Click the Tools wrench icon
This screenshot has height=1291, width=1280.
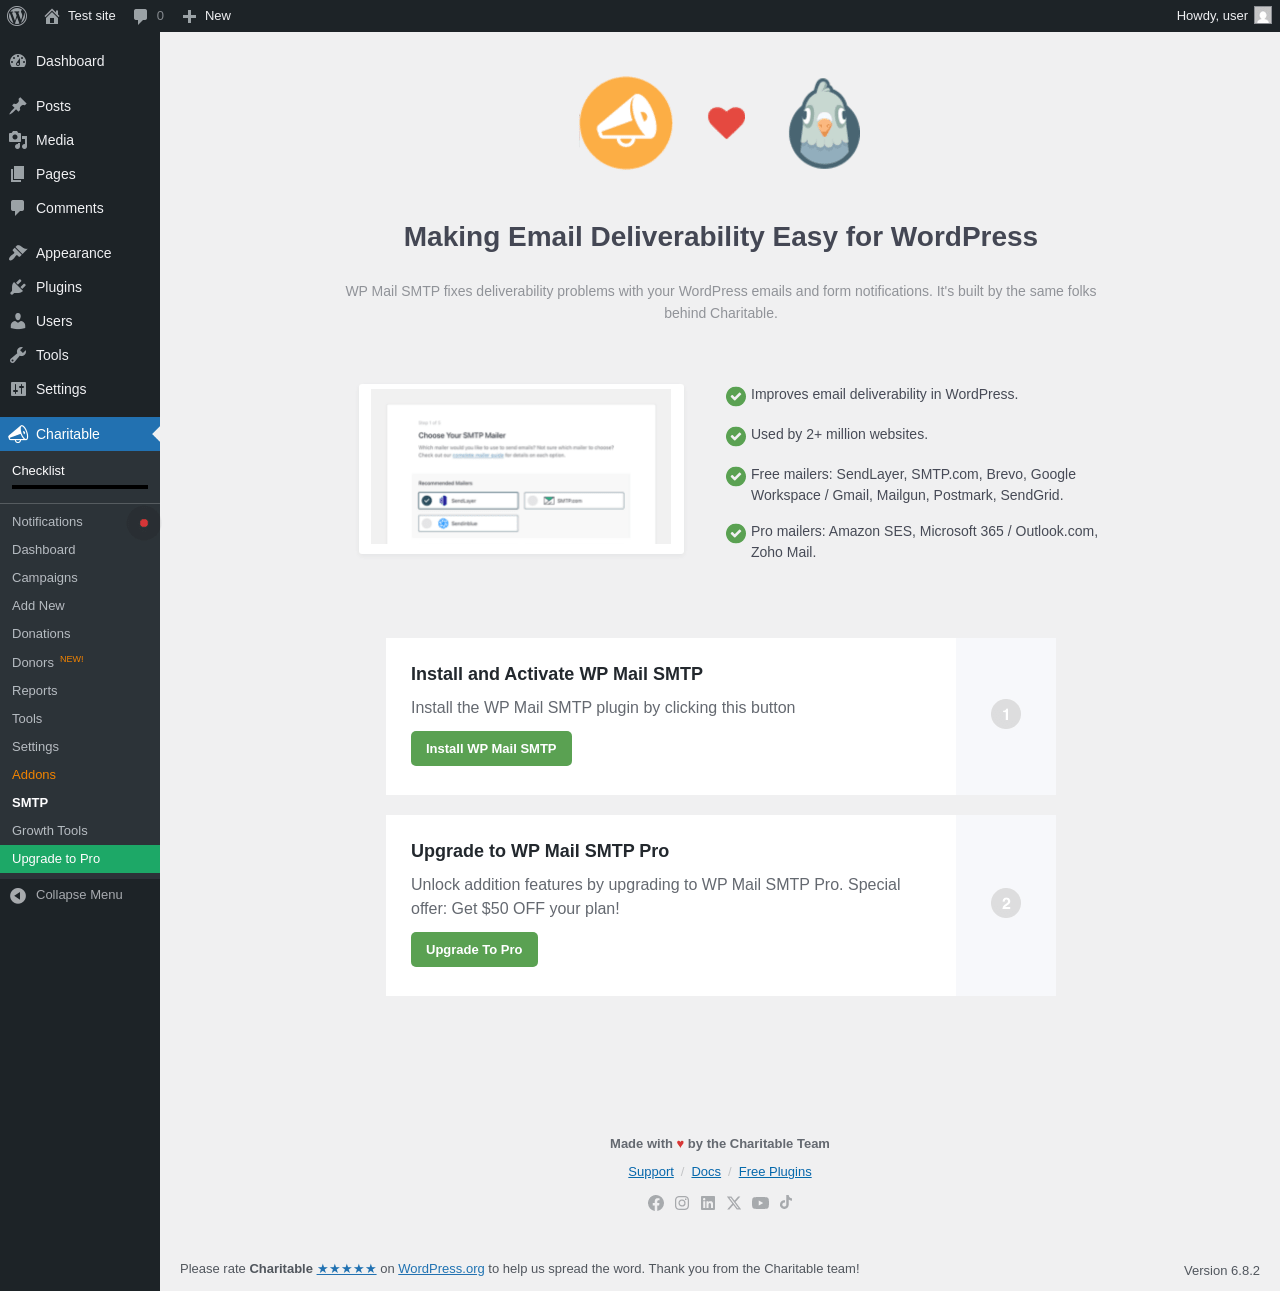pos(18,355)
